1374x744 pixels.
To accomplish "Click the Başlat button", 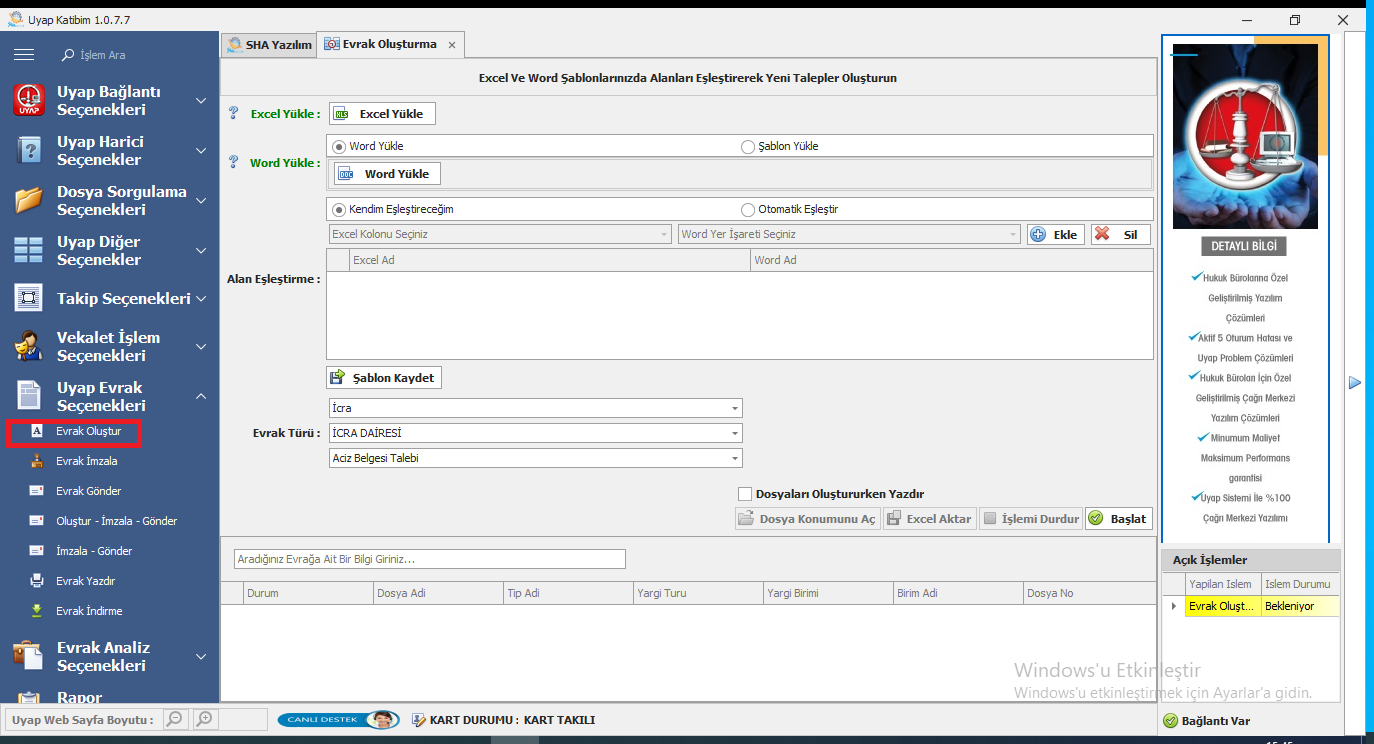I will tap(1119, 519).
